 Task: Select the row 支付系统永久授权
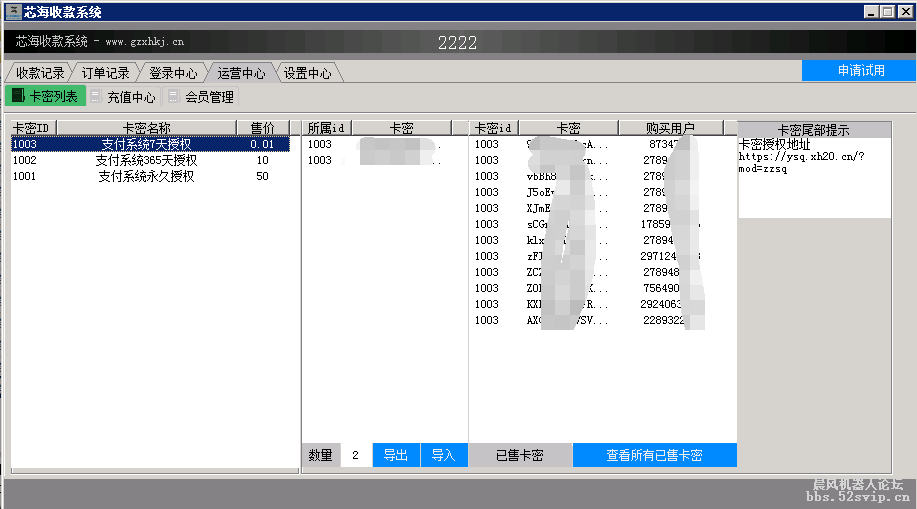[x=150, y=176]
